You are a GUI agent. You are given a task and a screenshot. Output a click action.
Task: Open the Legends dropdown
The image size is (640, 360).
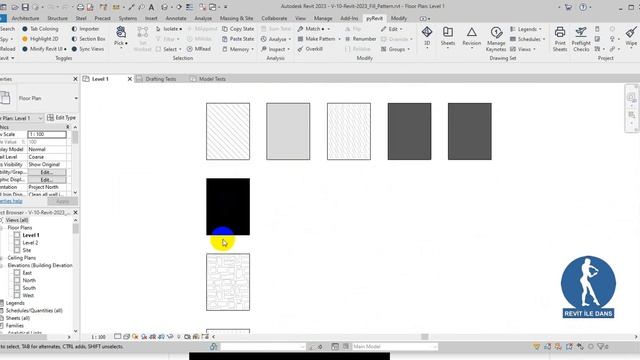click(526, 29)
